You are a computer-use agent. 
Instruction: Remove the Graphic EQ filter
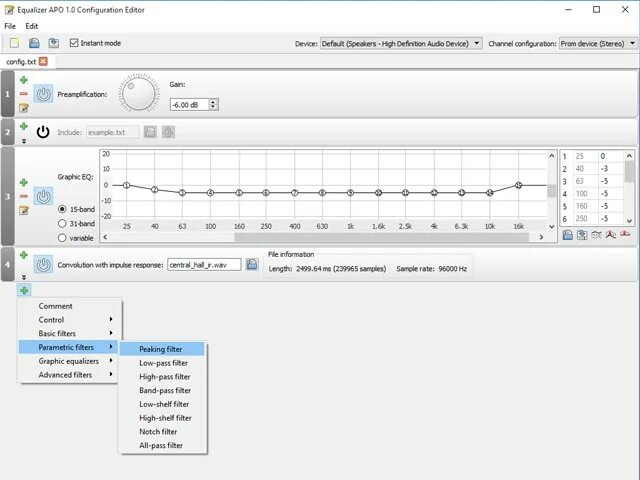24,196
